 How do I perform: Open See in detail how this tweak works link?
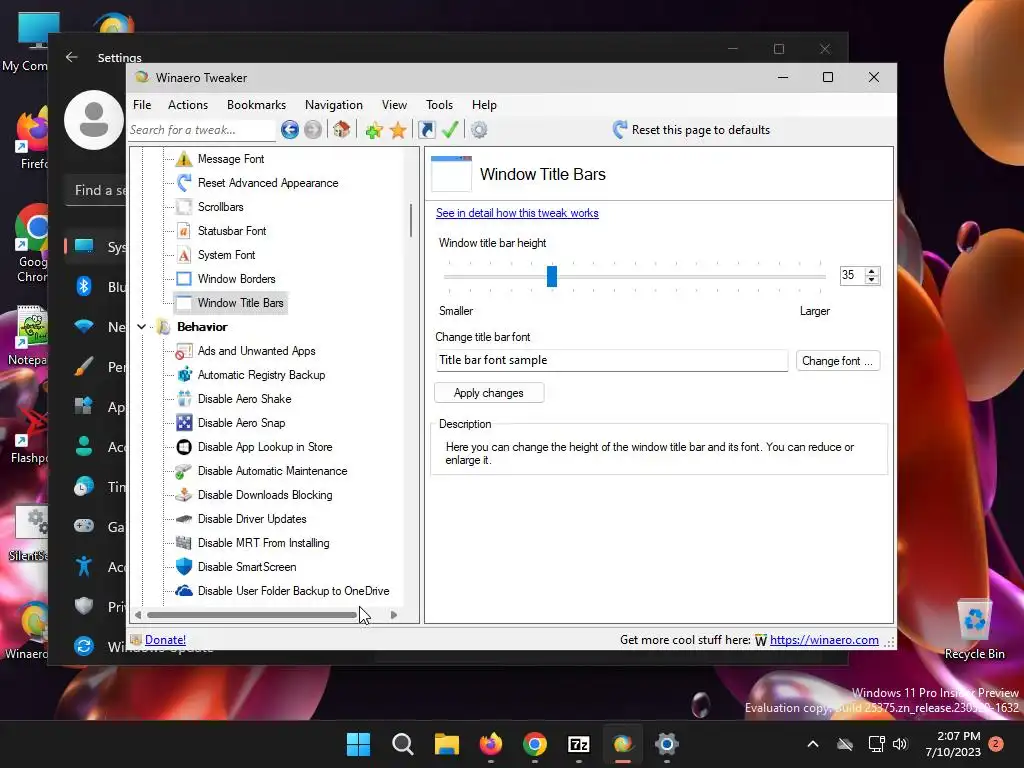[517, 213]
